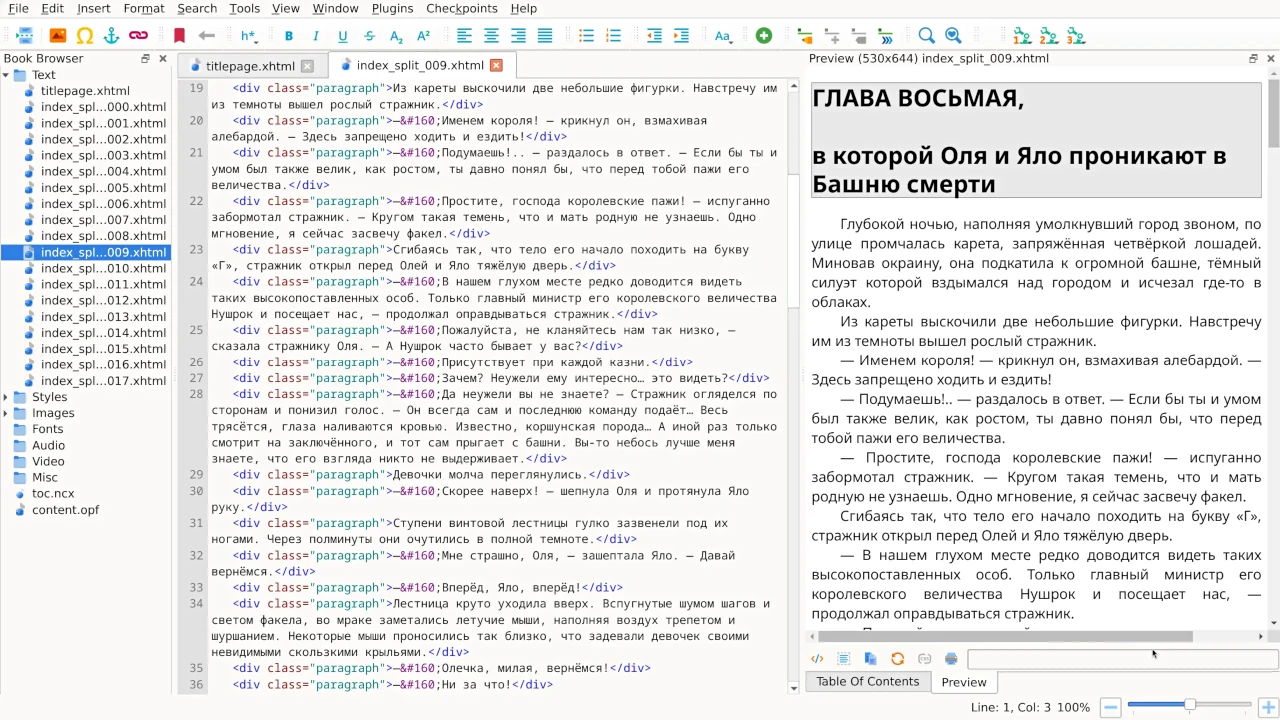The height and width of the screenshot is (720, 1280).
Task: Expand the Images folder
Action: click(6, 413)
